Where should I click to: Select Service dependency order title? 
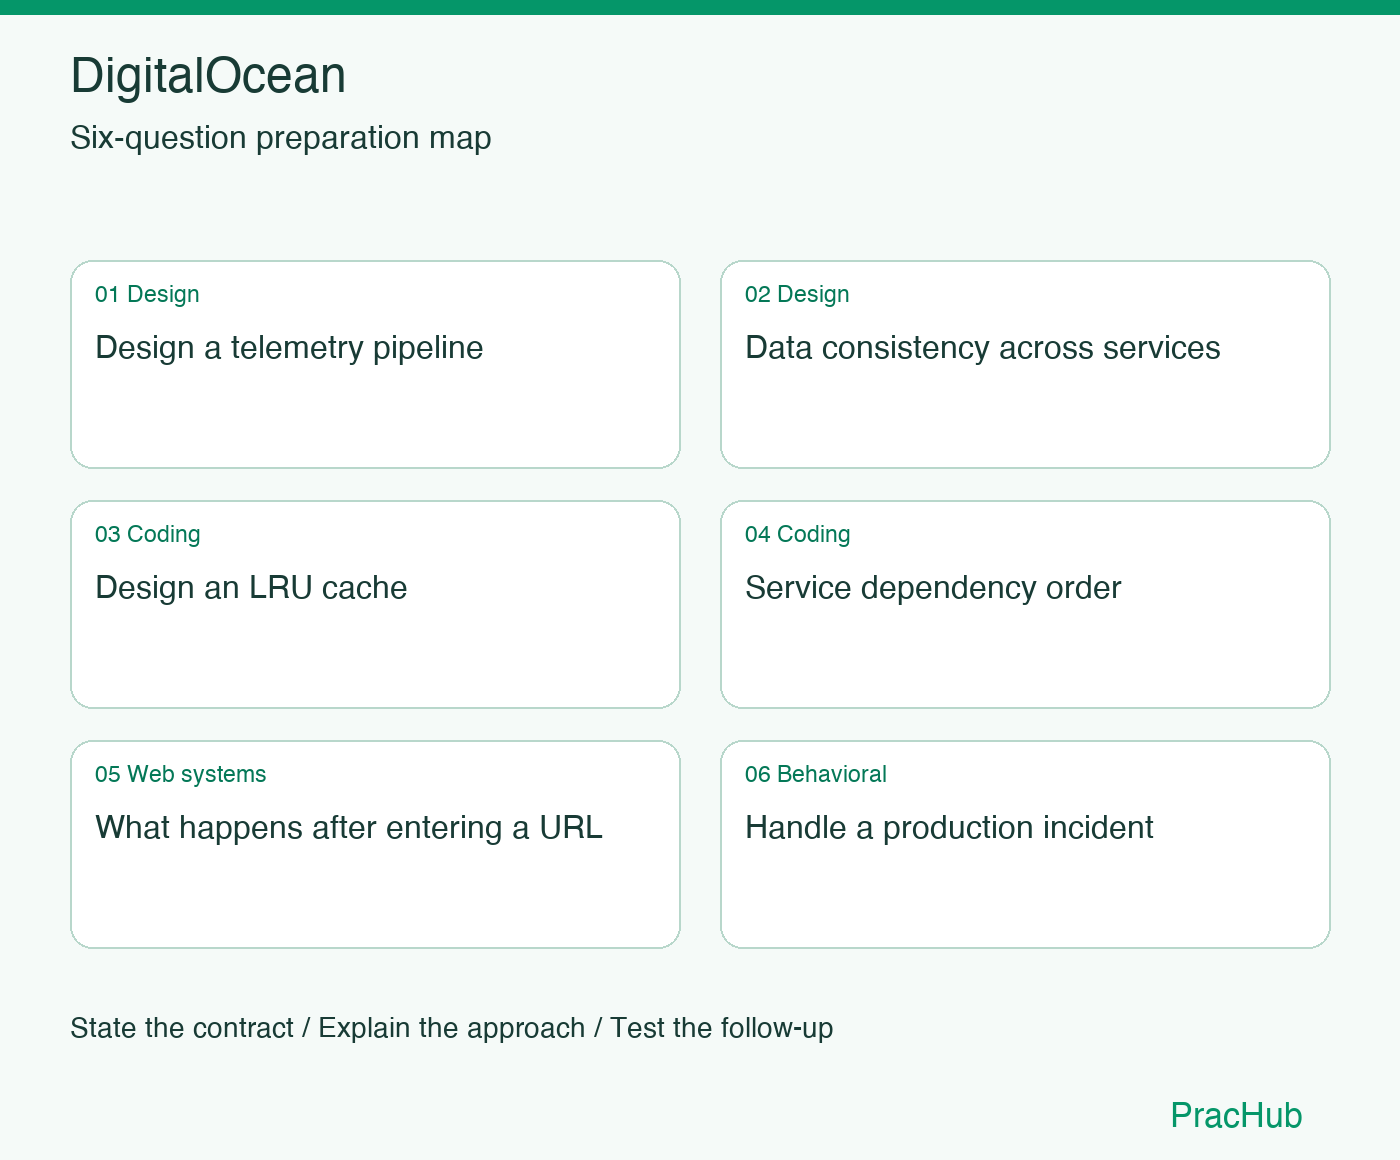tap(933, 588)
